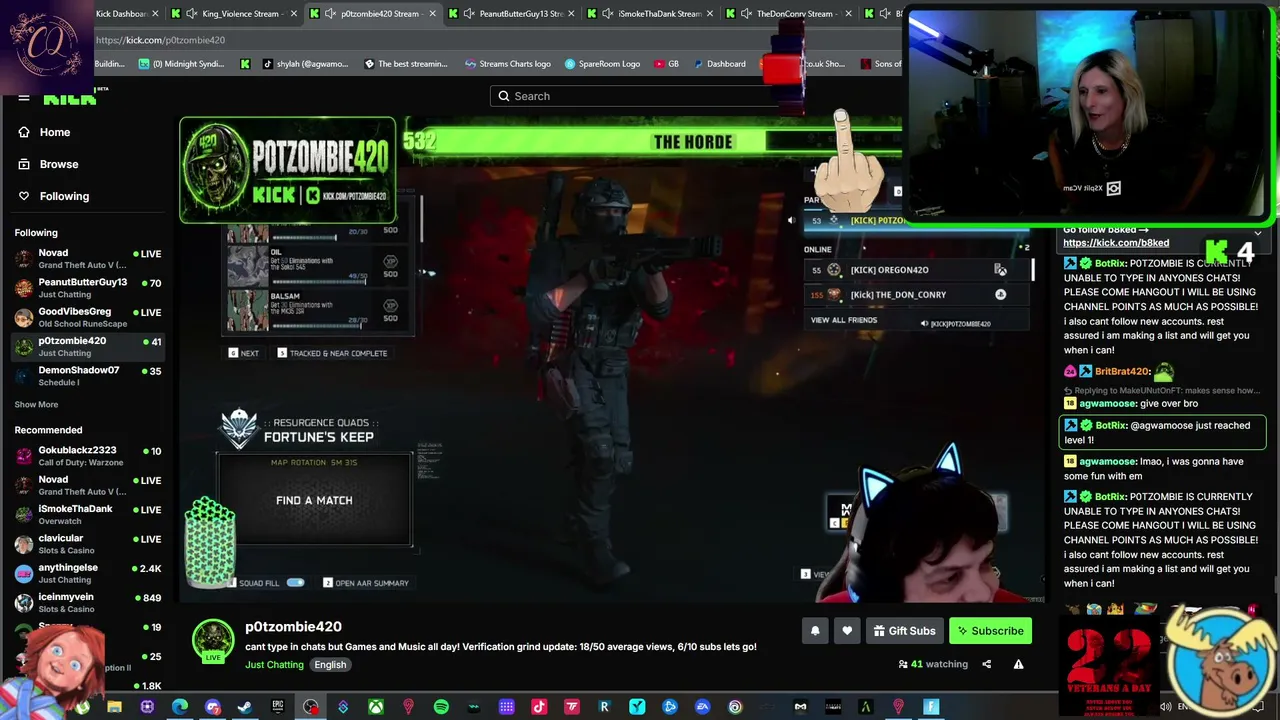Close the p0tzombie420 Stream tab
Viewport: 1280px width, 720px height.
coord(433,14)
